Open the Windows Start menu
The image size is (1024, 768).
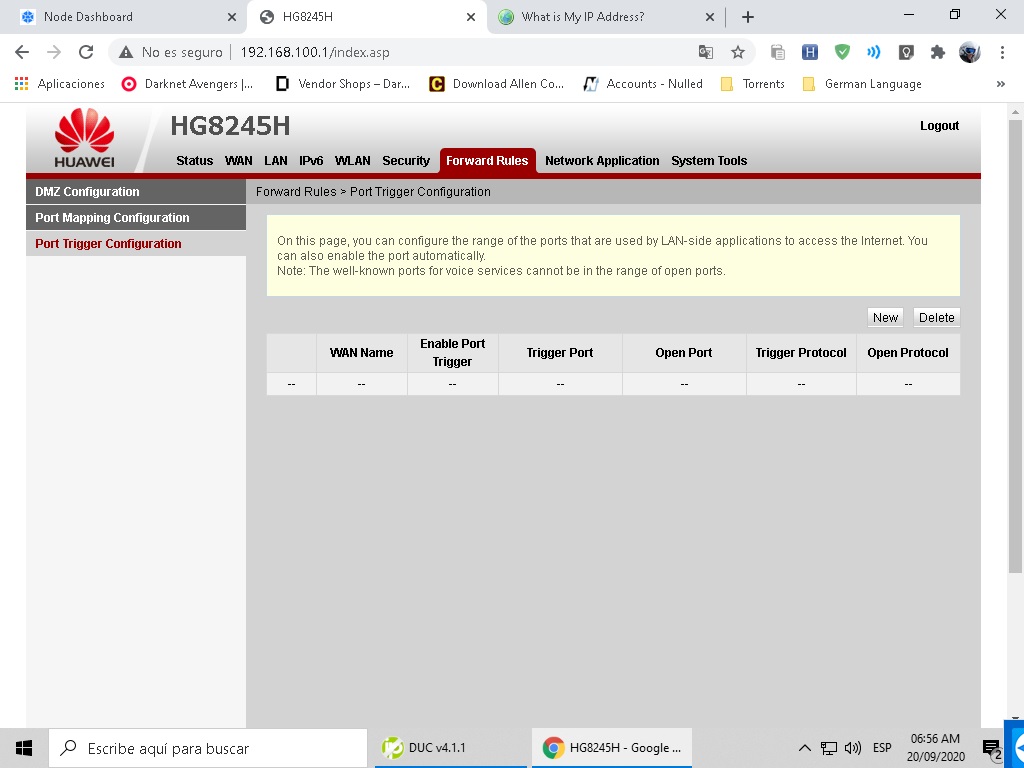point(24,747)
